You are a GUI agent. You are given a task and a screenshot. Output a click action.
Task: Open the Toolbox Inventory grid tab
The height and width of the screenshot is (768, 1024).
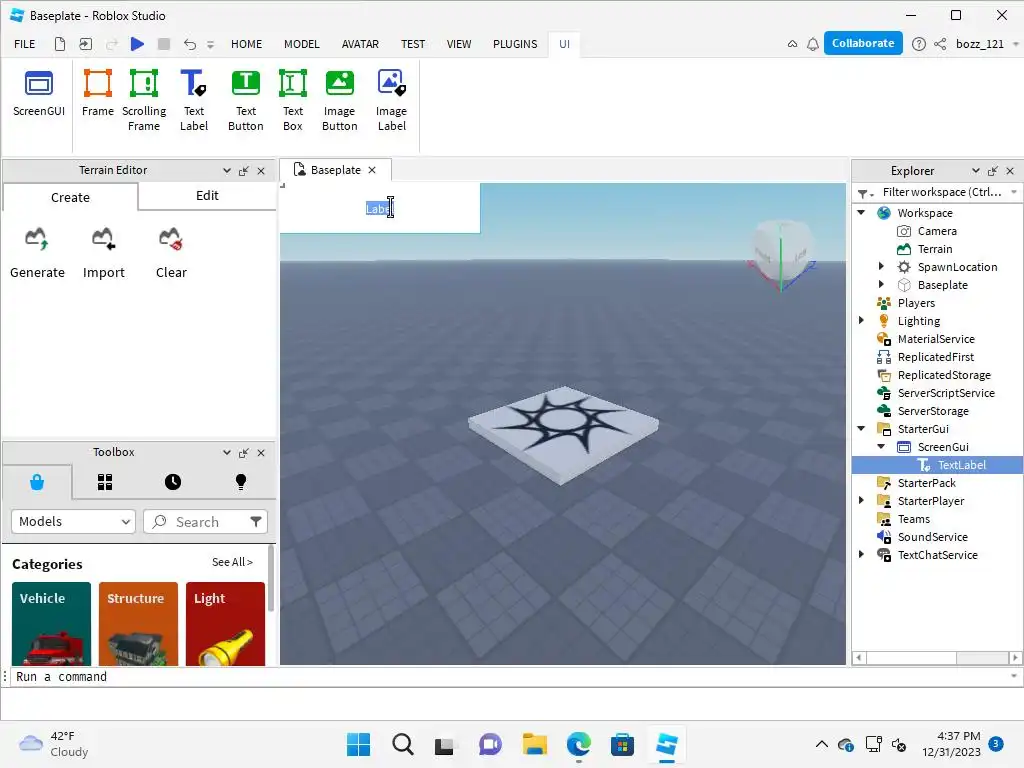[105, 482]
